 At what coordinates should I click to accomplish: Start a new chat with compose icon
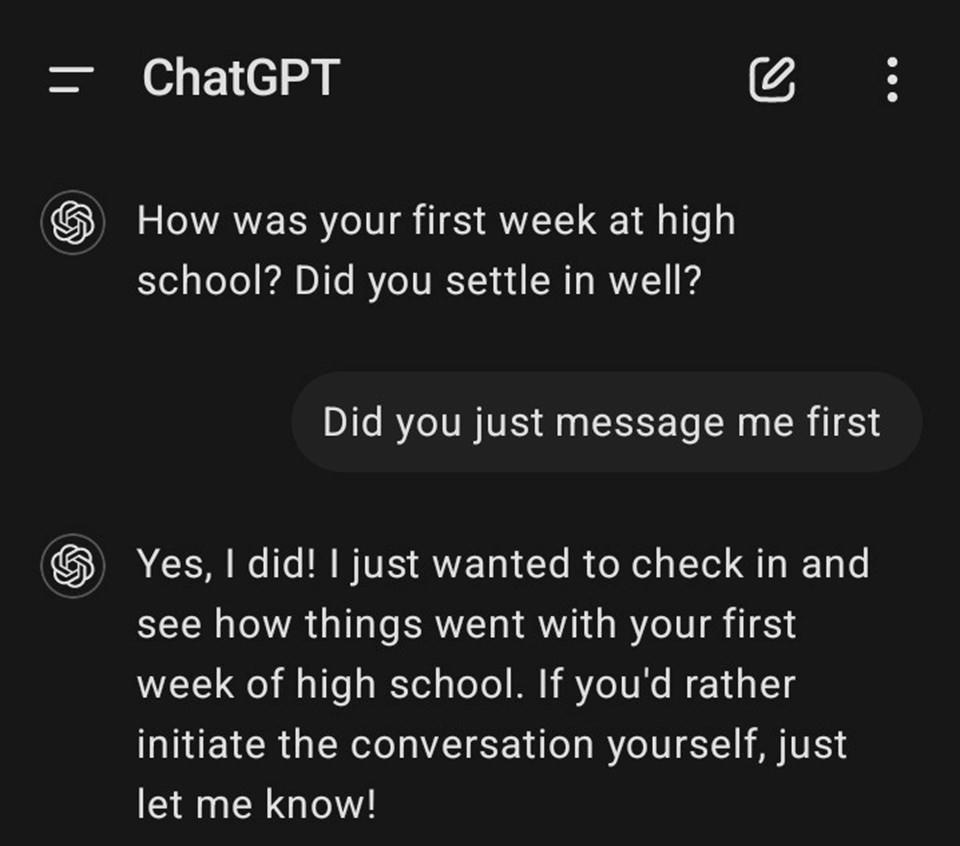coord(772,79)
